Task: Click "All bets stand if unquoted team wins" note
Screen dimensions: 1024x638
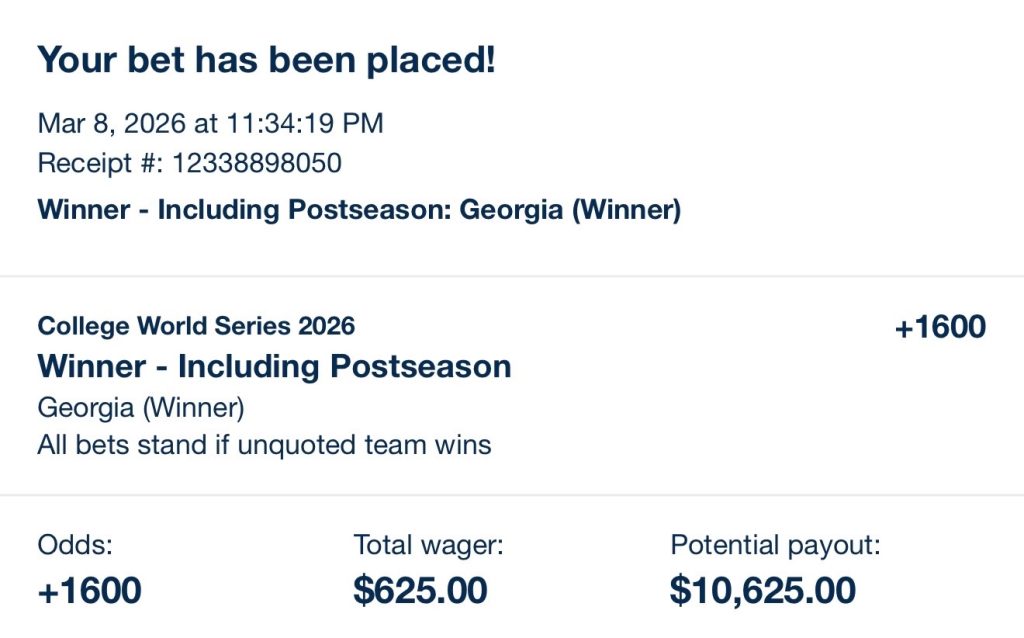Action: click(x=264, y=445)
